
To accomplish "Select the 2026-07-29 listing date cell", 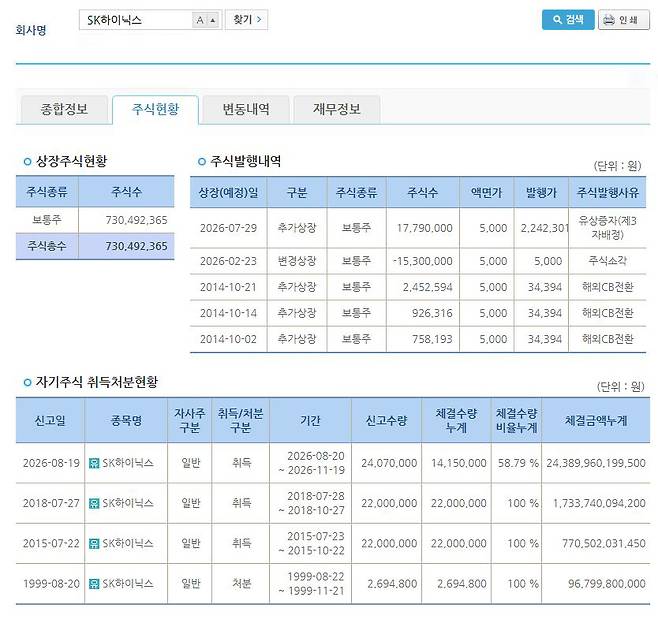I will point(228,228).
